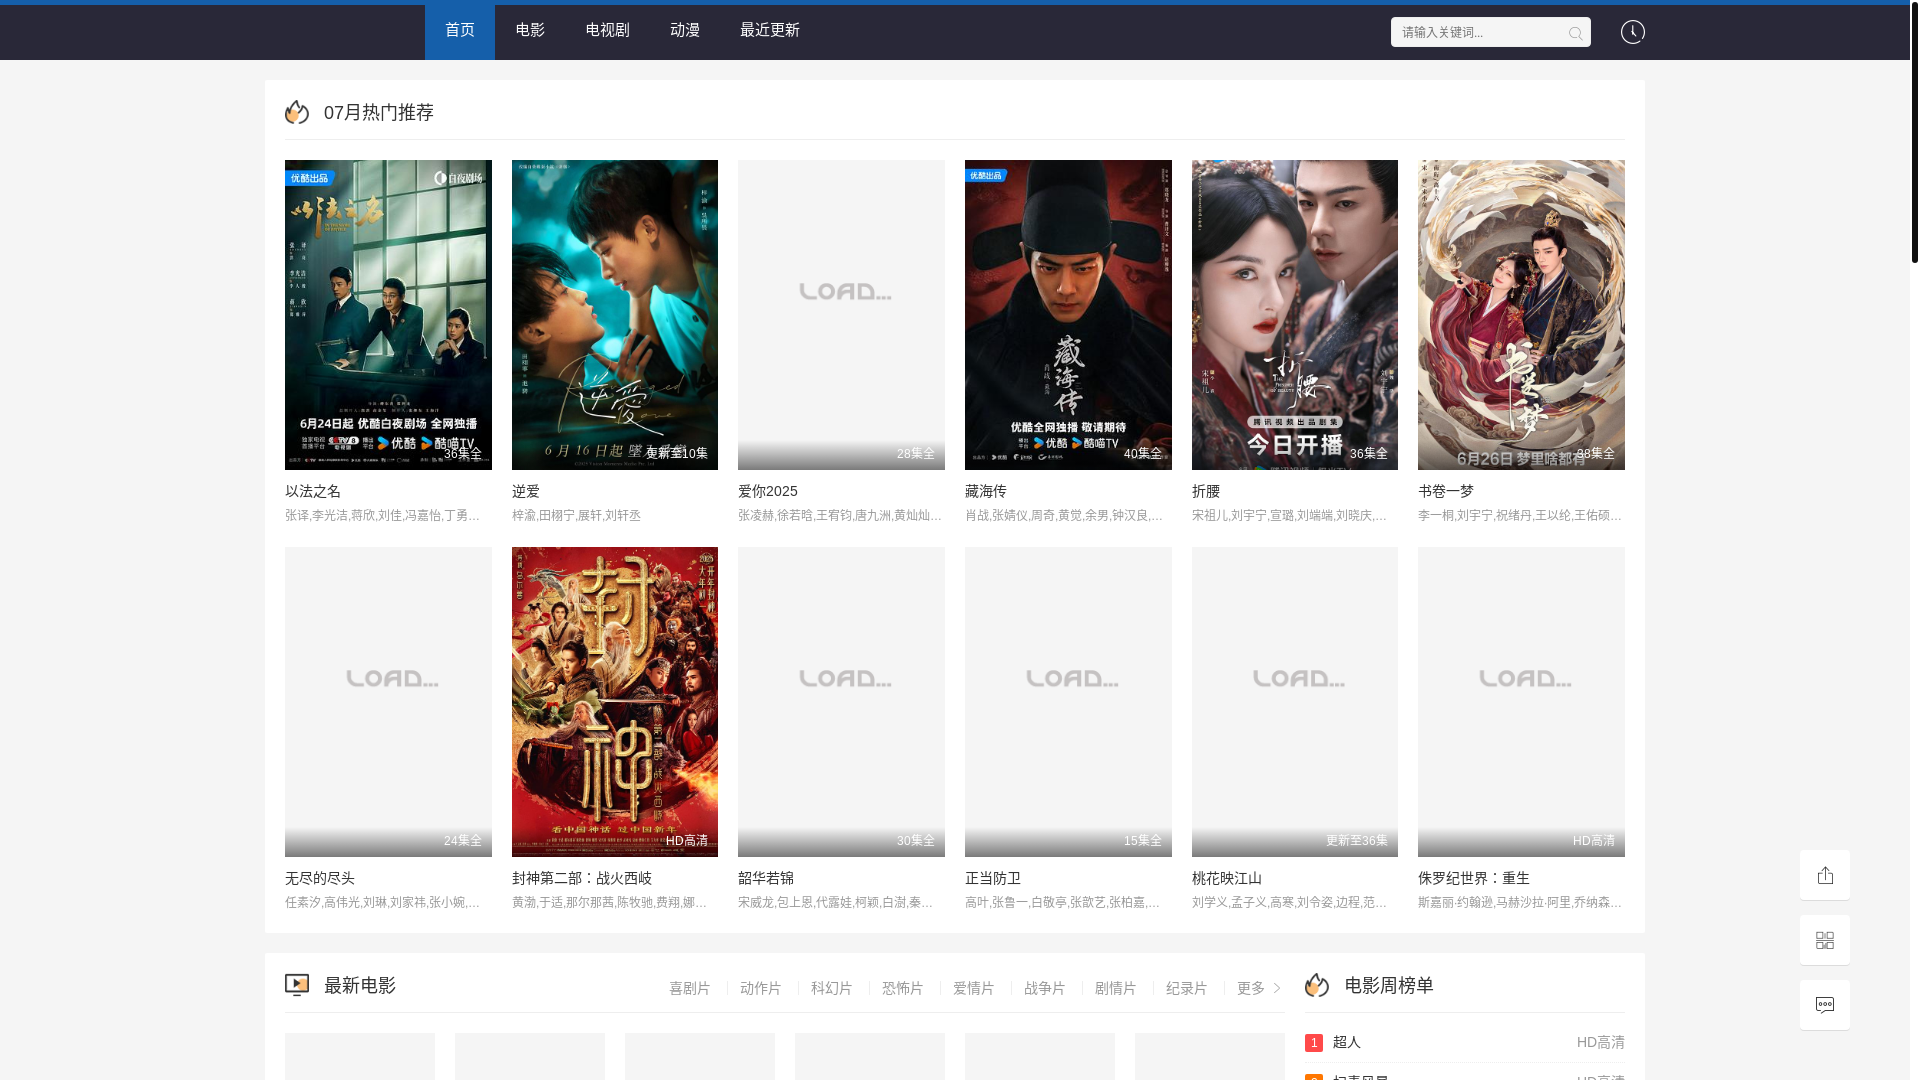Open the 韶华若锦 loading thumbnail
Image resolution: width=1920 pixels, height=1080 pixels.
tap(841, 702)
